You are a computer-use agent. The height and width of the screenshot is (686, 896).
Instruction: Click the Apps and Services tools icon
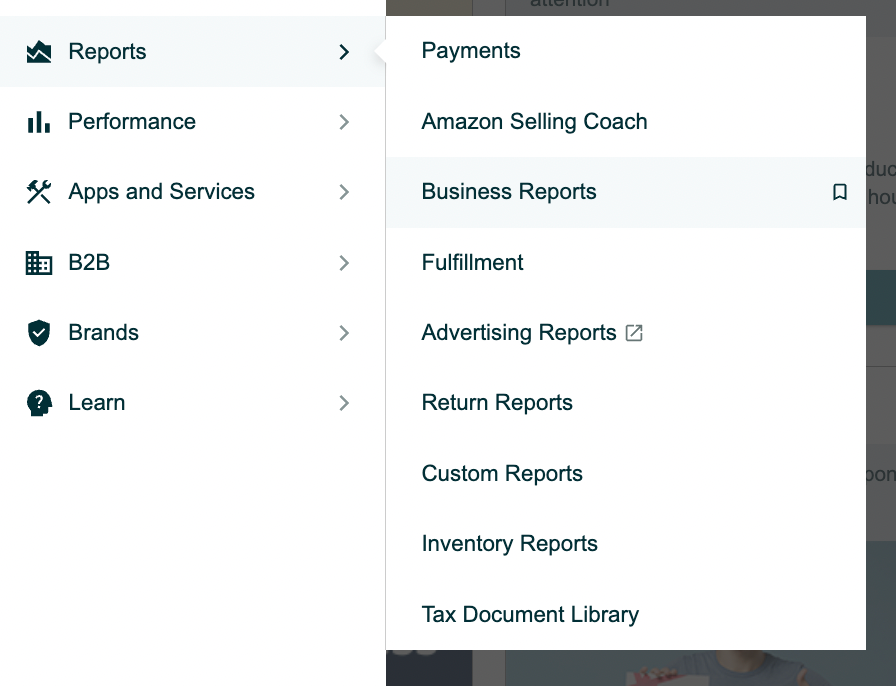39,192
